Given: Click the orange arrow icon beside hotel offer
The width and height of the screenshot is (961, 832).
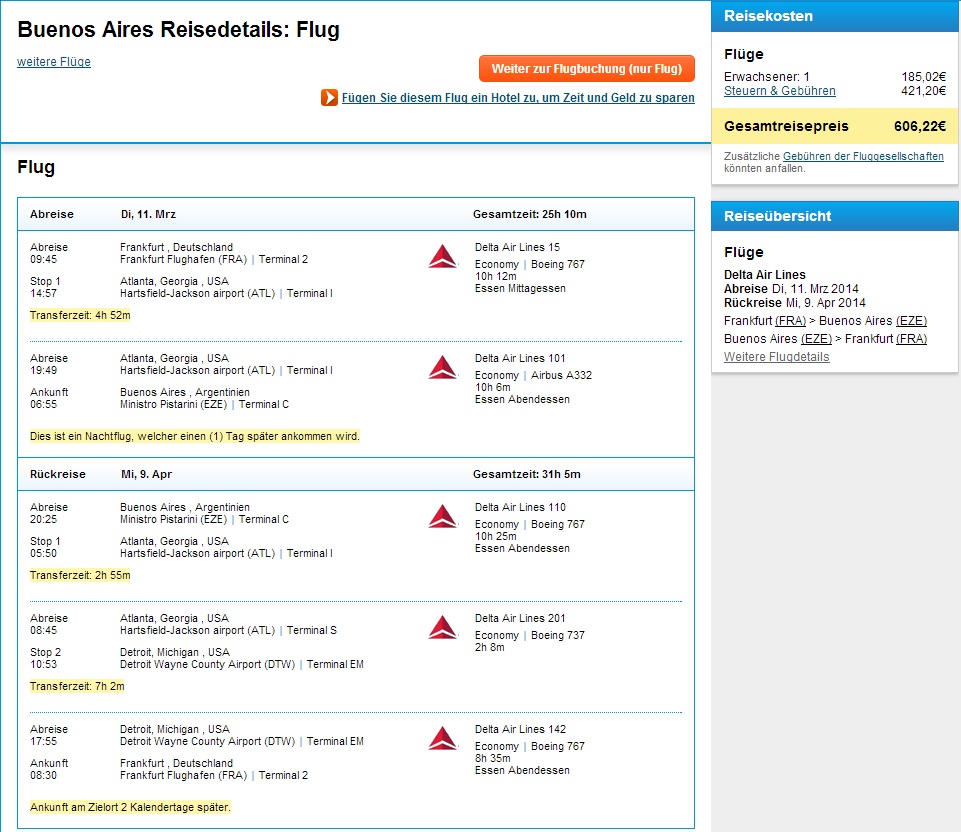Looking at the screenshot, I should click(329, 97).
